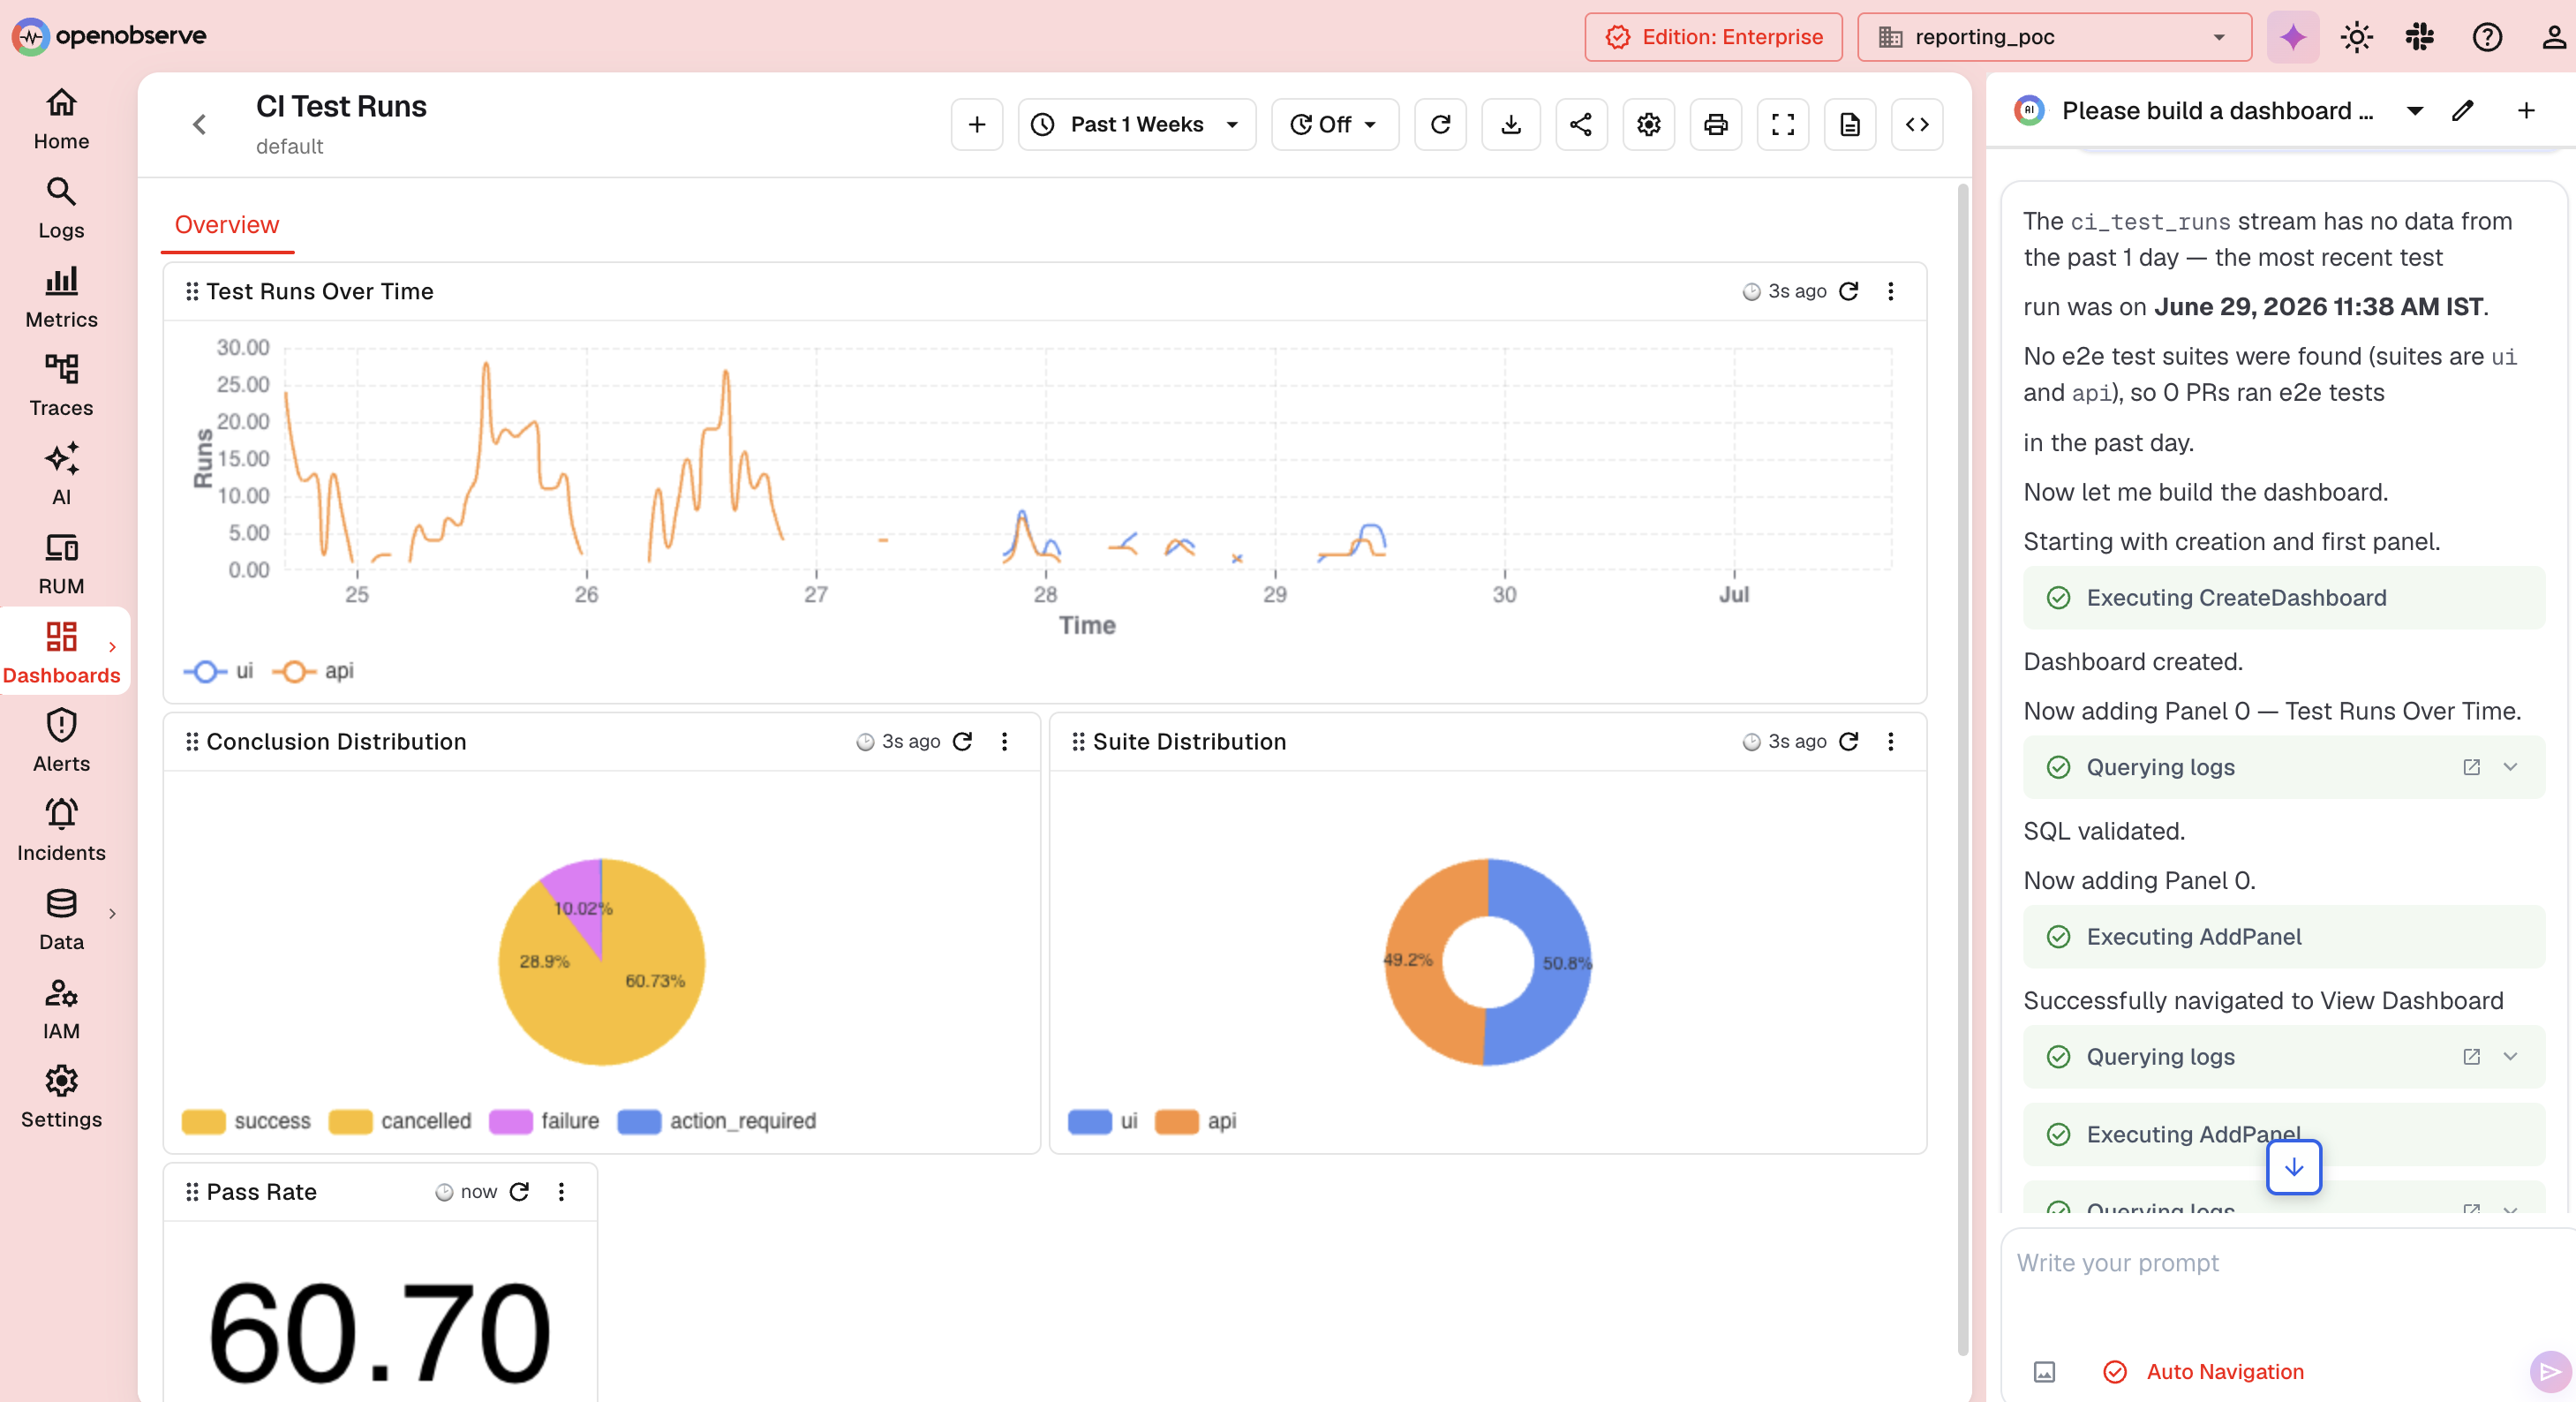This screenshot has width=2576, height=1402.
Task: Open the Conclusion Distribution panel menu
Action: 1004,741
